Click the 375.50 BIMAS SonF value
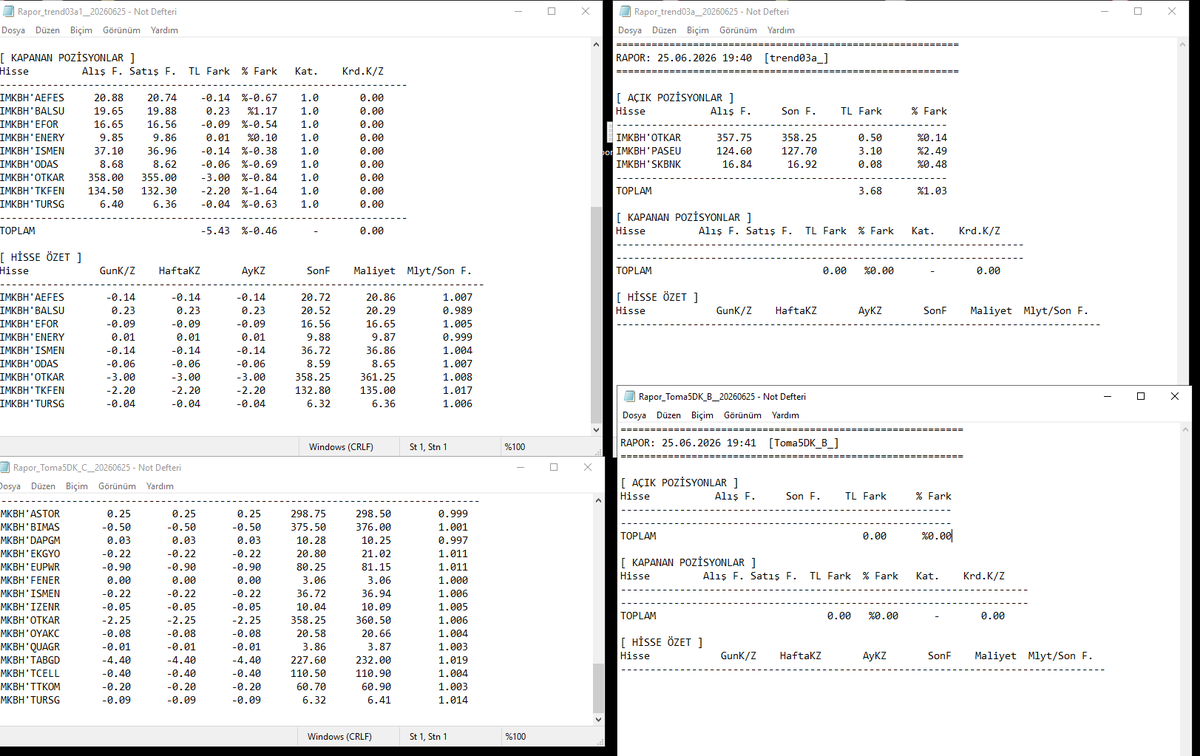Viewport: 1200px width, 756px height. tap(309, 526)
